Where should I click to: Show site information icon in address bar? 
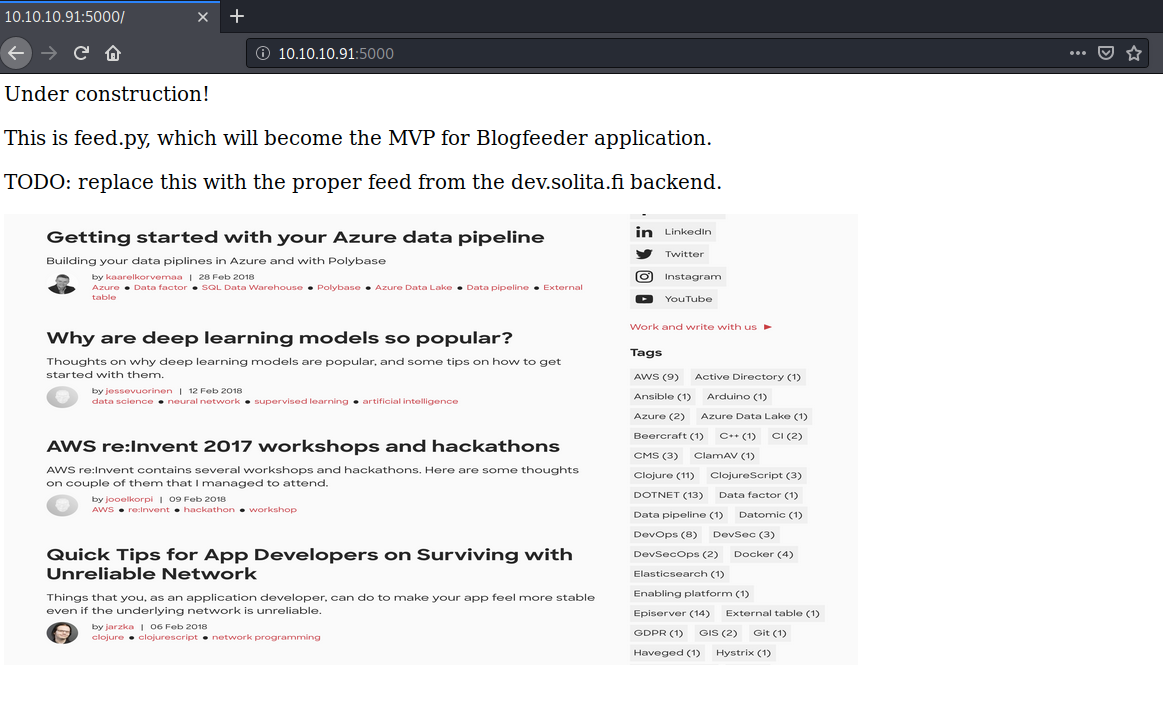(263, 53)
